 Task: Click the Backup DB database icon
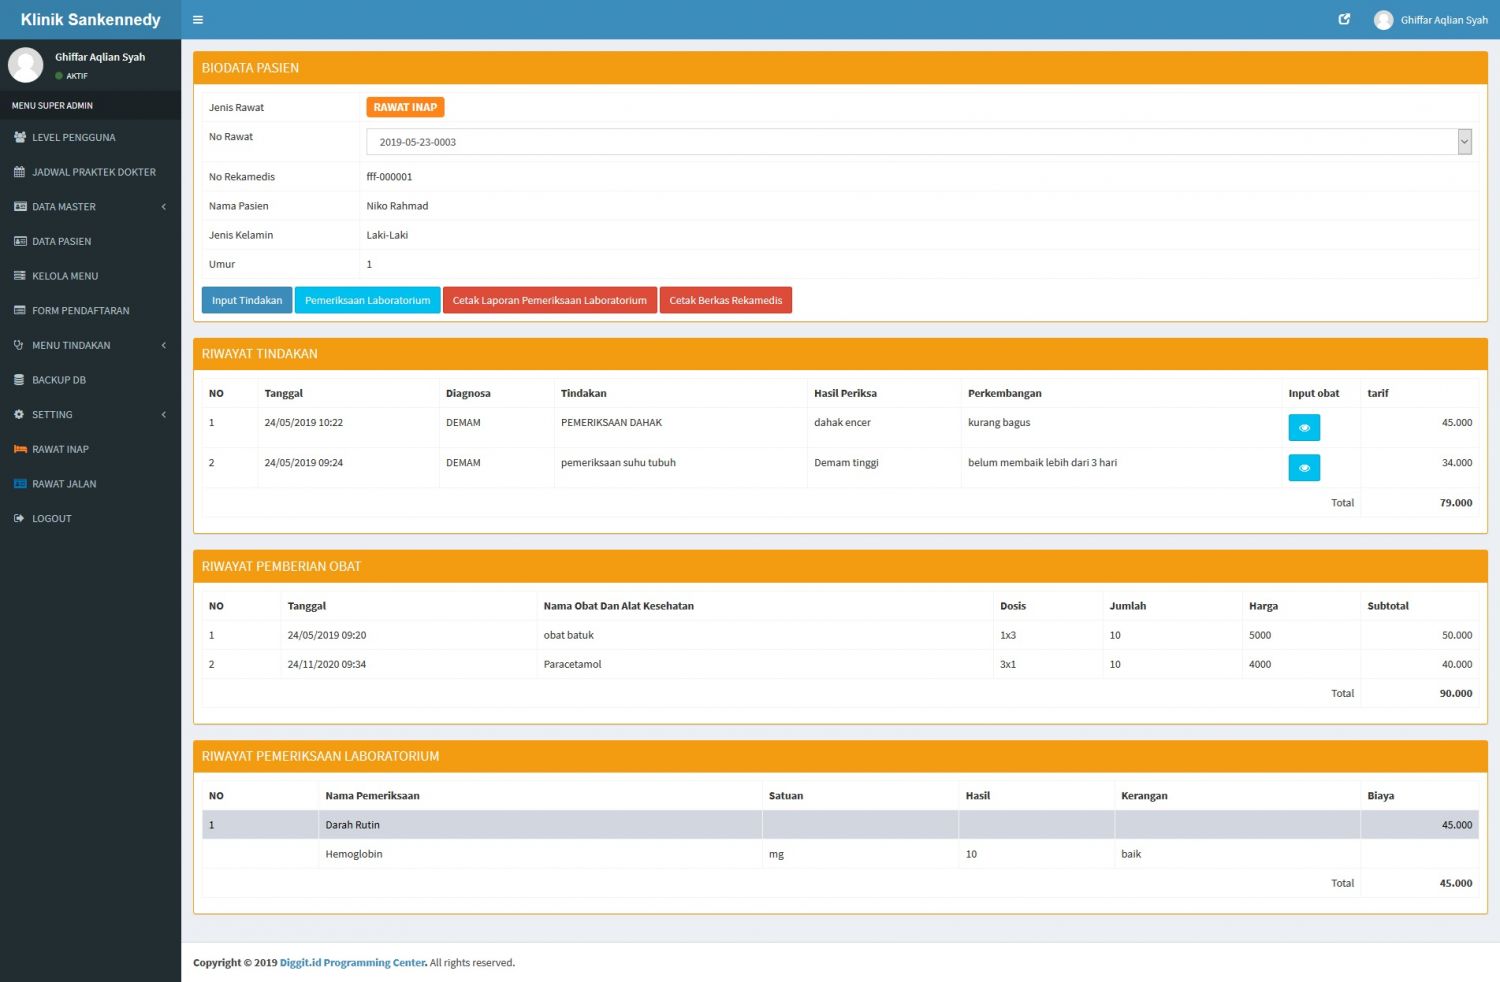click(19, 380)
